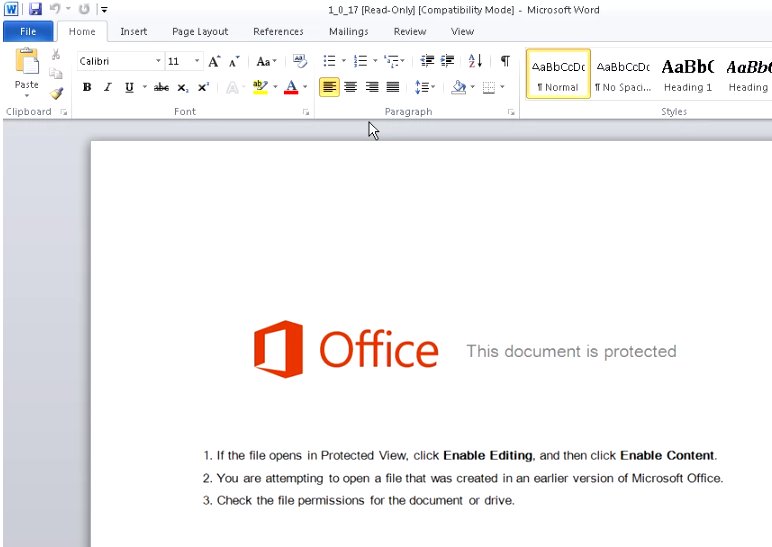Viewport: 772px width, 547px height.
Task: Select the Format Painter brush
Action: [x=56, y=93]
